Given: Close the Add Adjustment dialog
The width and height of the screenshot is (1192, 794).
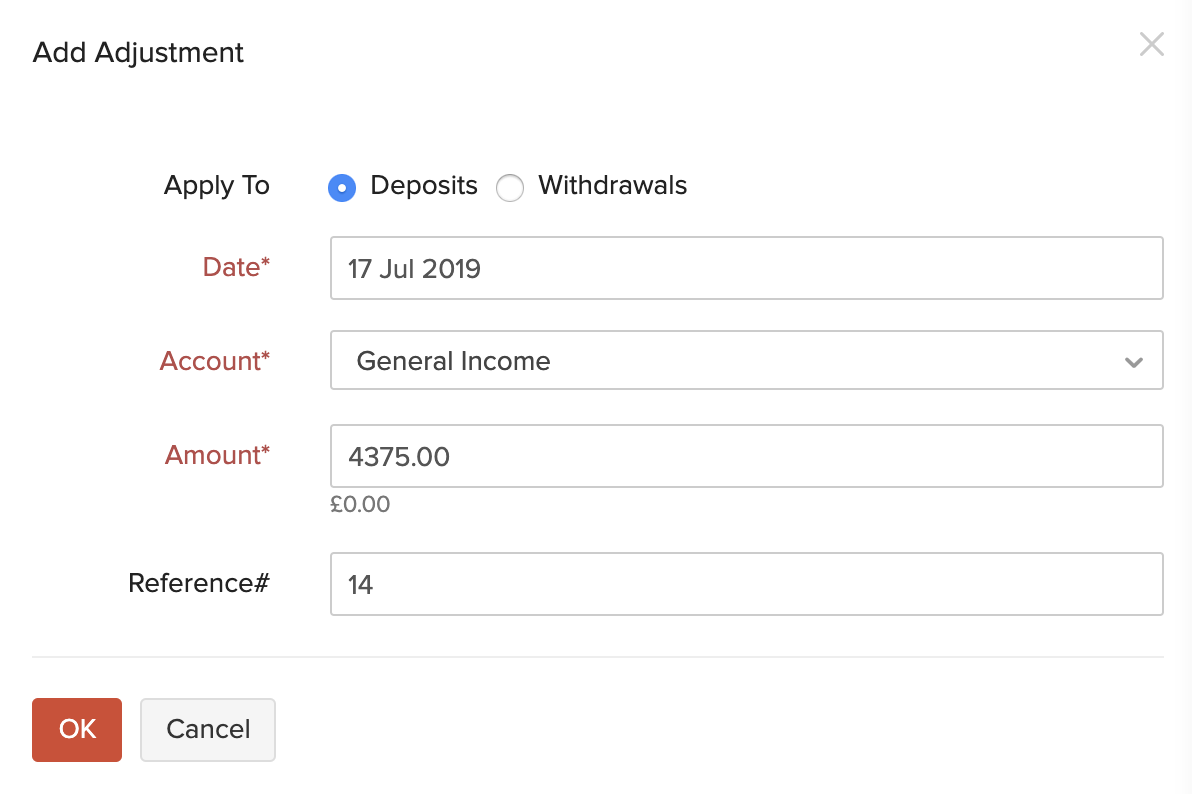Looking at the screenshot, I should (1151, 44).
